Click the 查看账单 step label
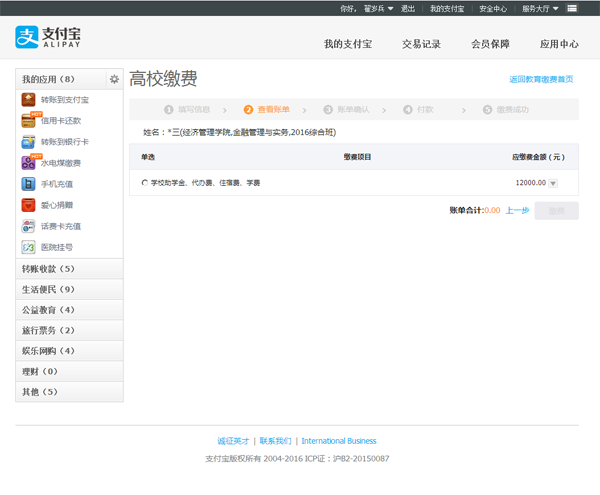 (x=274, y=110)
